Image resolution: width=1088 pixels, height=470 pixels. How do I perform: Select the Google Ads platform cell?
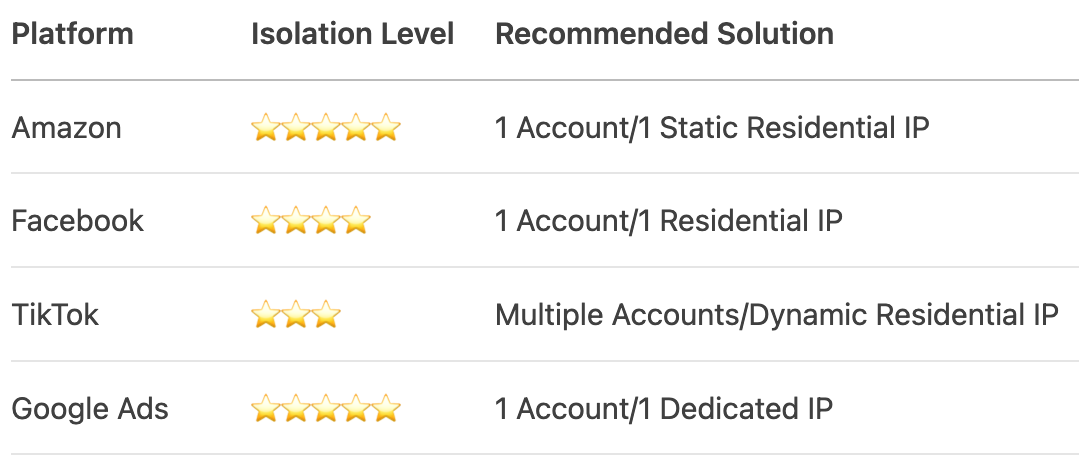coord(90,408)
